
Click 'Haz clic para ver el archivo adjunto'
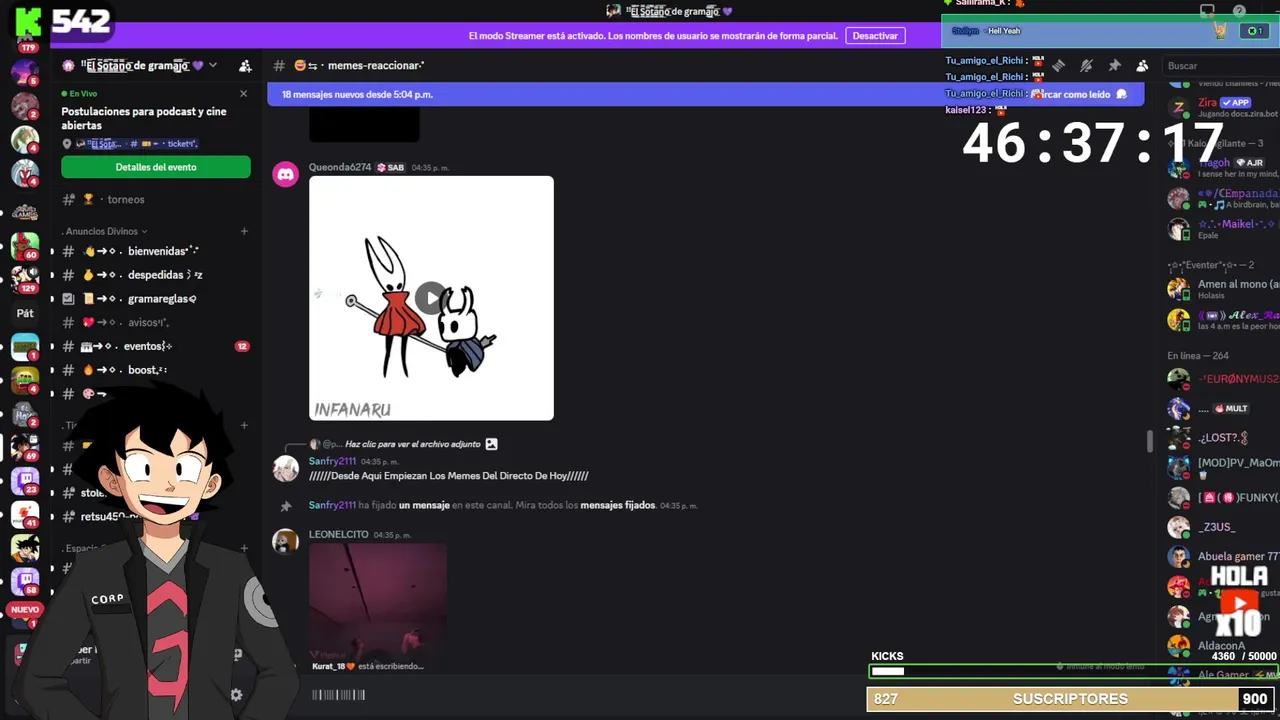(x=412, y=444)
